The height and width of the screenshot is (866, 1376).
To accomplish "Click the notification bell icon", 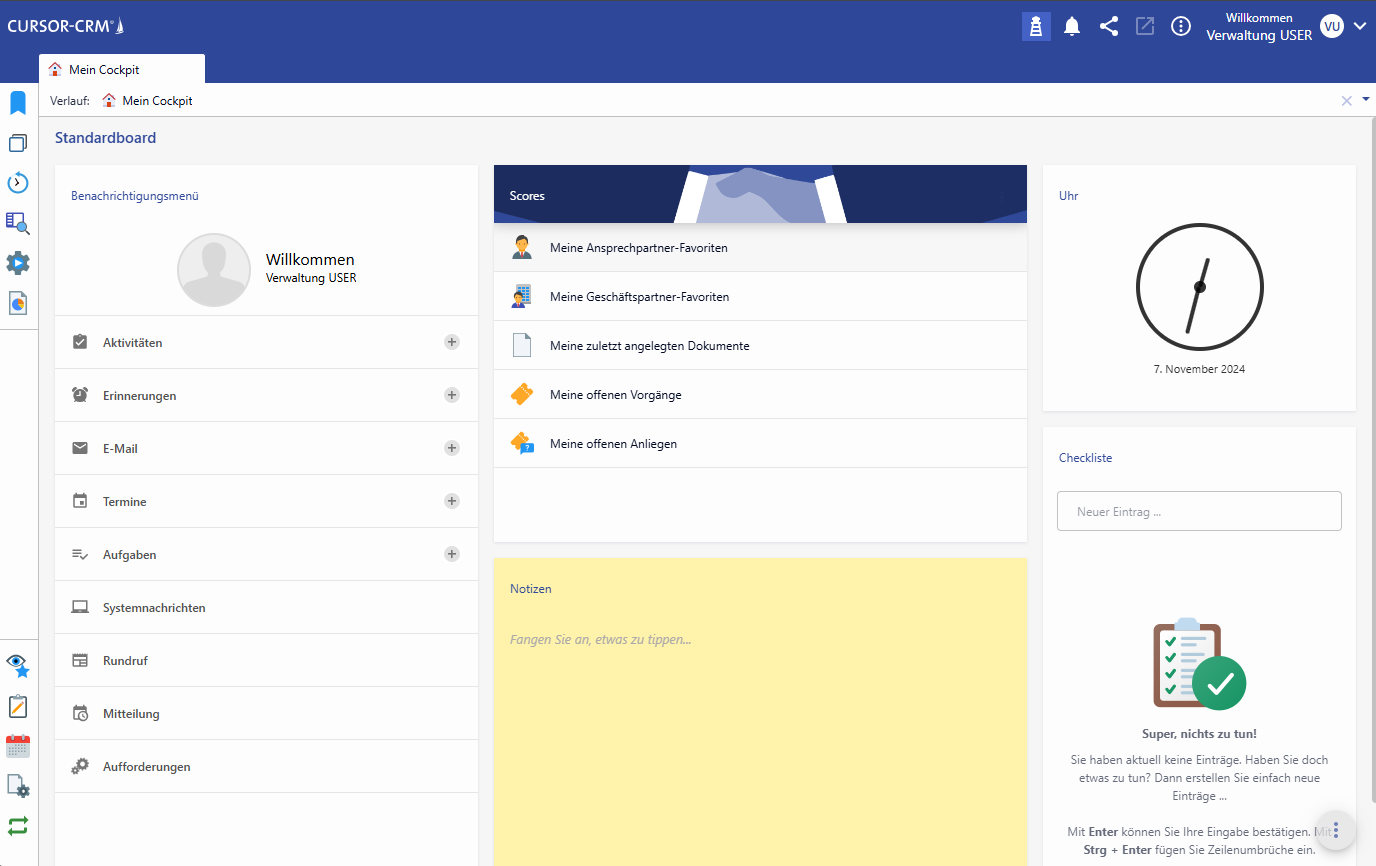I will coord(1072,27).
